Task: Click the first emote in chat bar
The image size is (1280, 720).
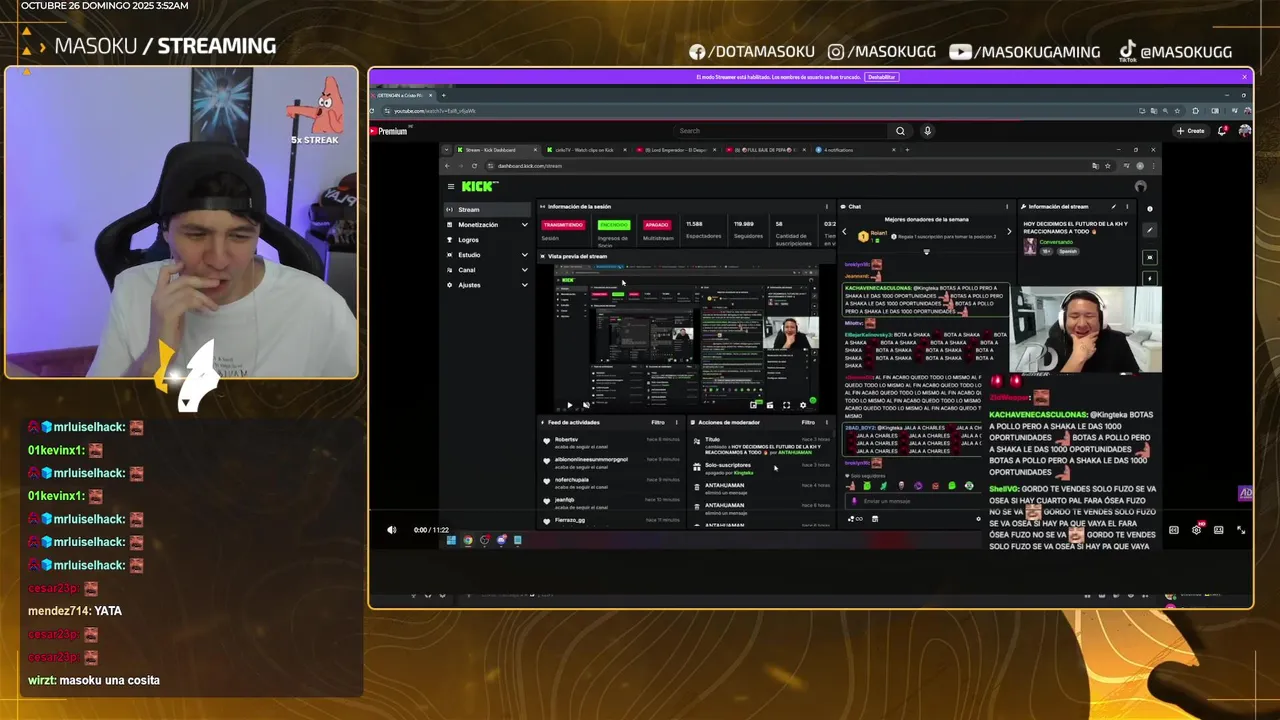Action: click(x=851, y=486)
